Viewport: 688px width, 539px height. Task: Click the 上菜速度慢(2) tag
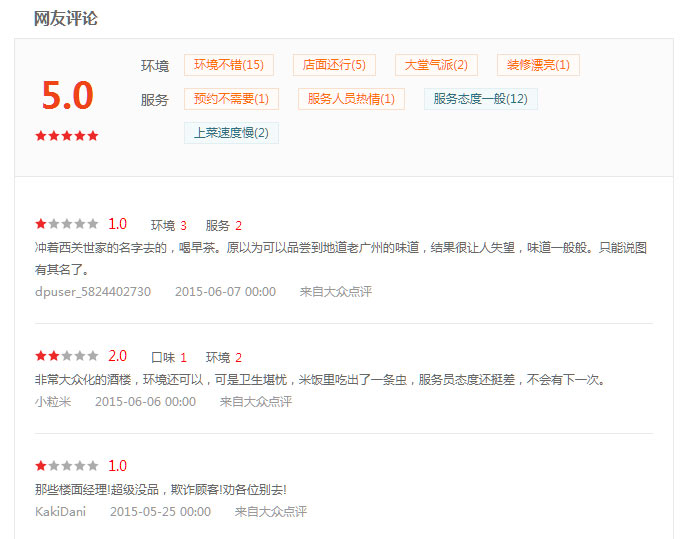tap(231, 133)
